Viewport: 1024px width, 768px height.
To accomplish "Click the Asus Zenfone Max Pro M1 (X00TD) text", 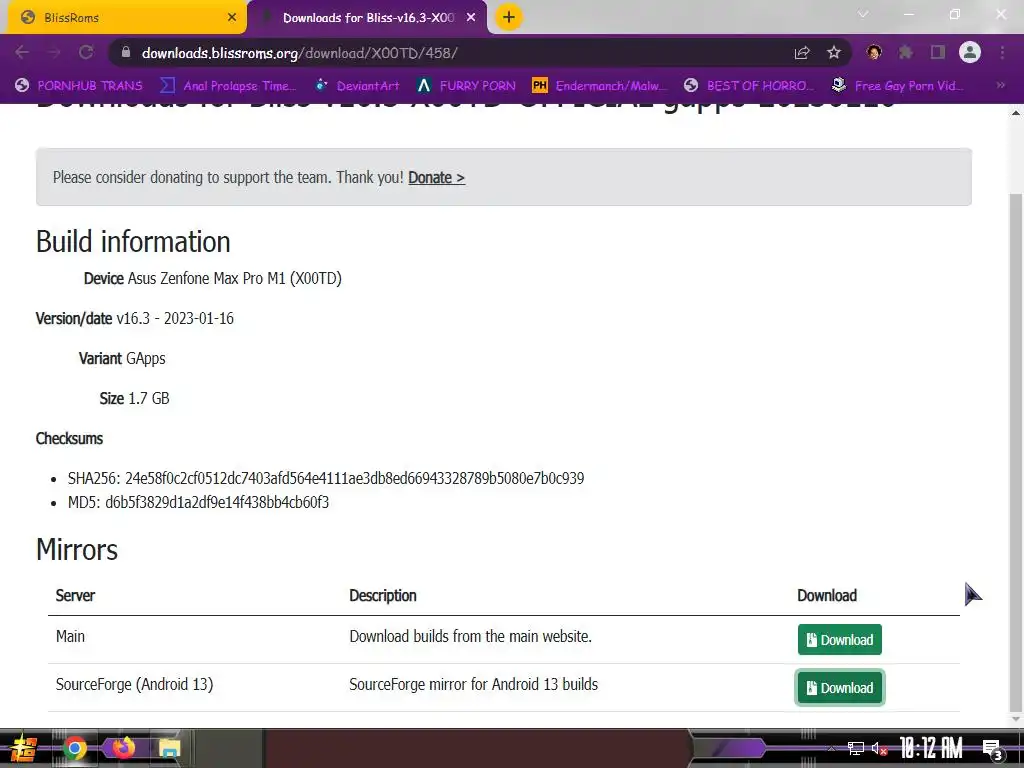I will 234,278.
